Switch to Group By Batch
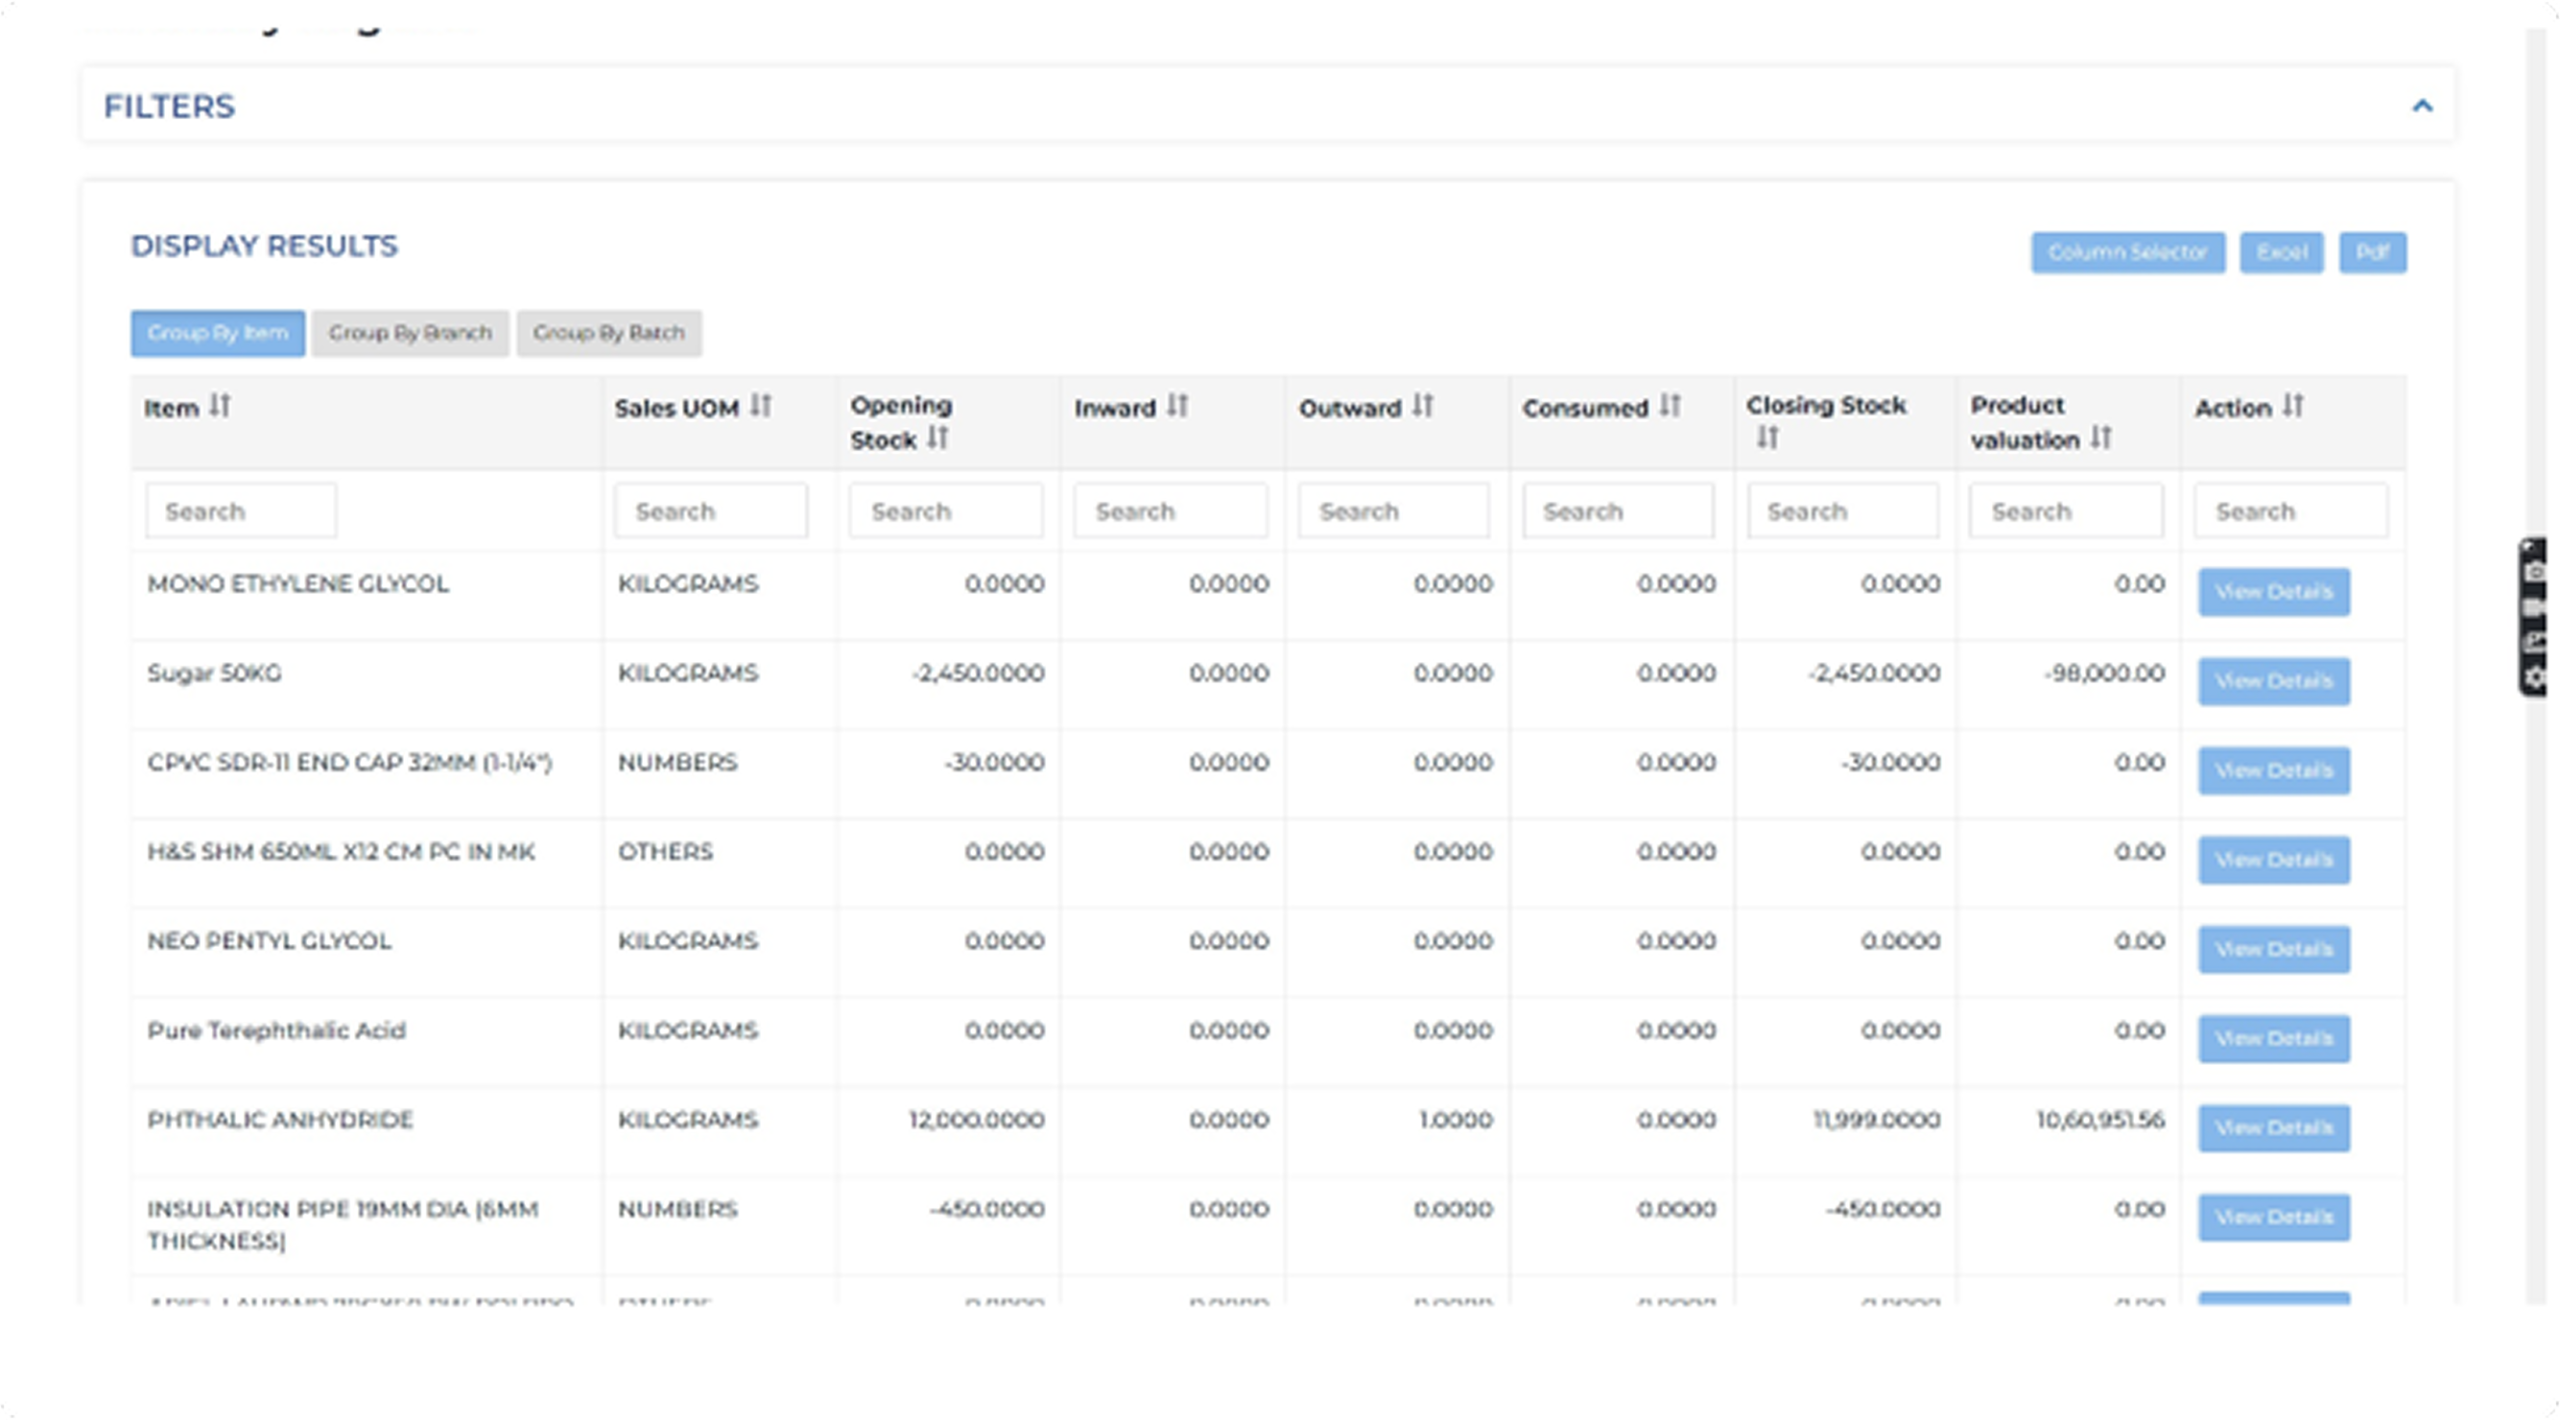 pos(608,333)
